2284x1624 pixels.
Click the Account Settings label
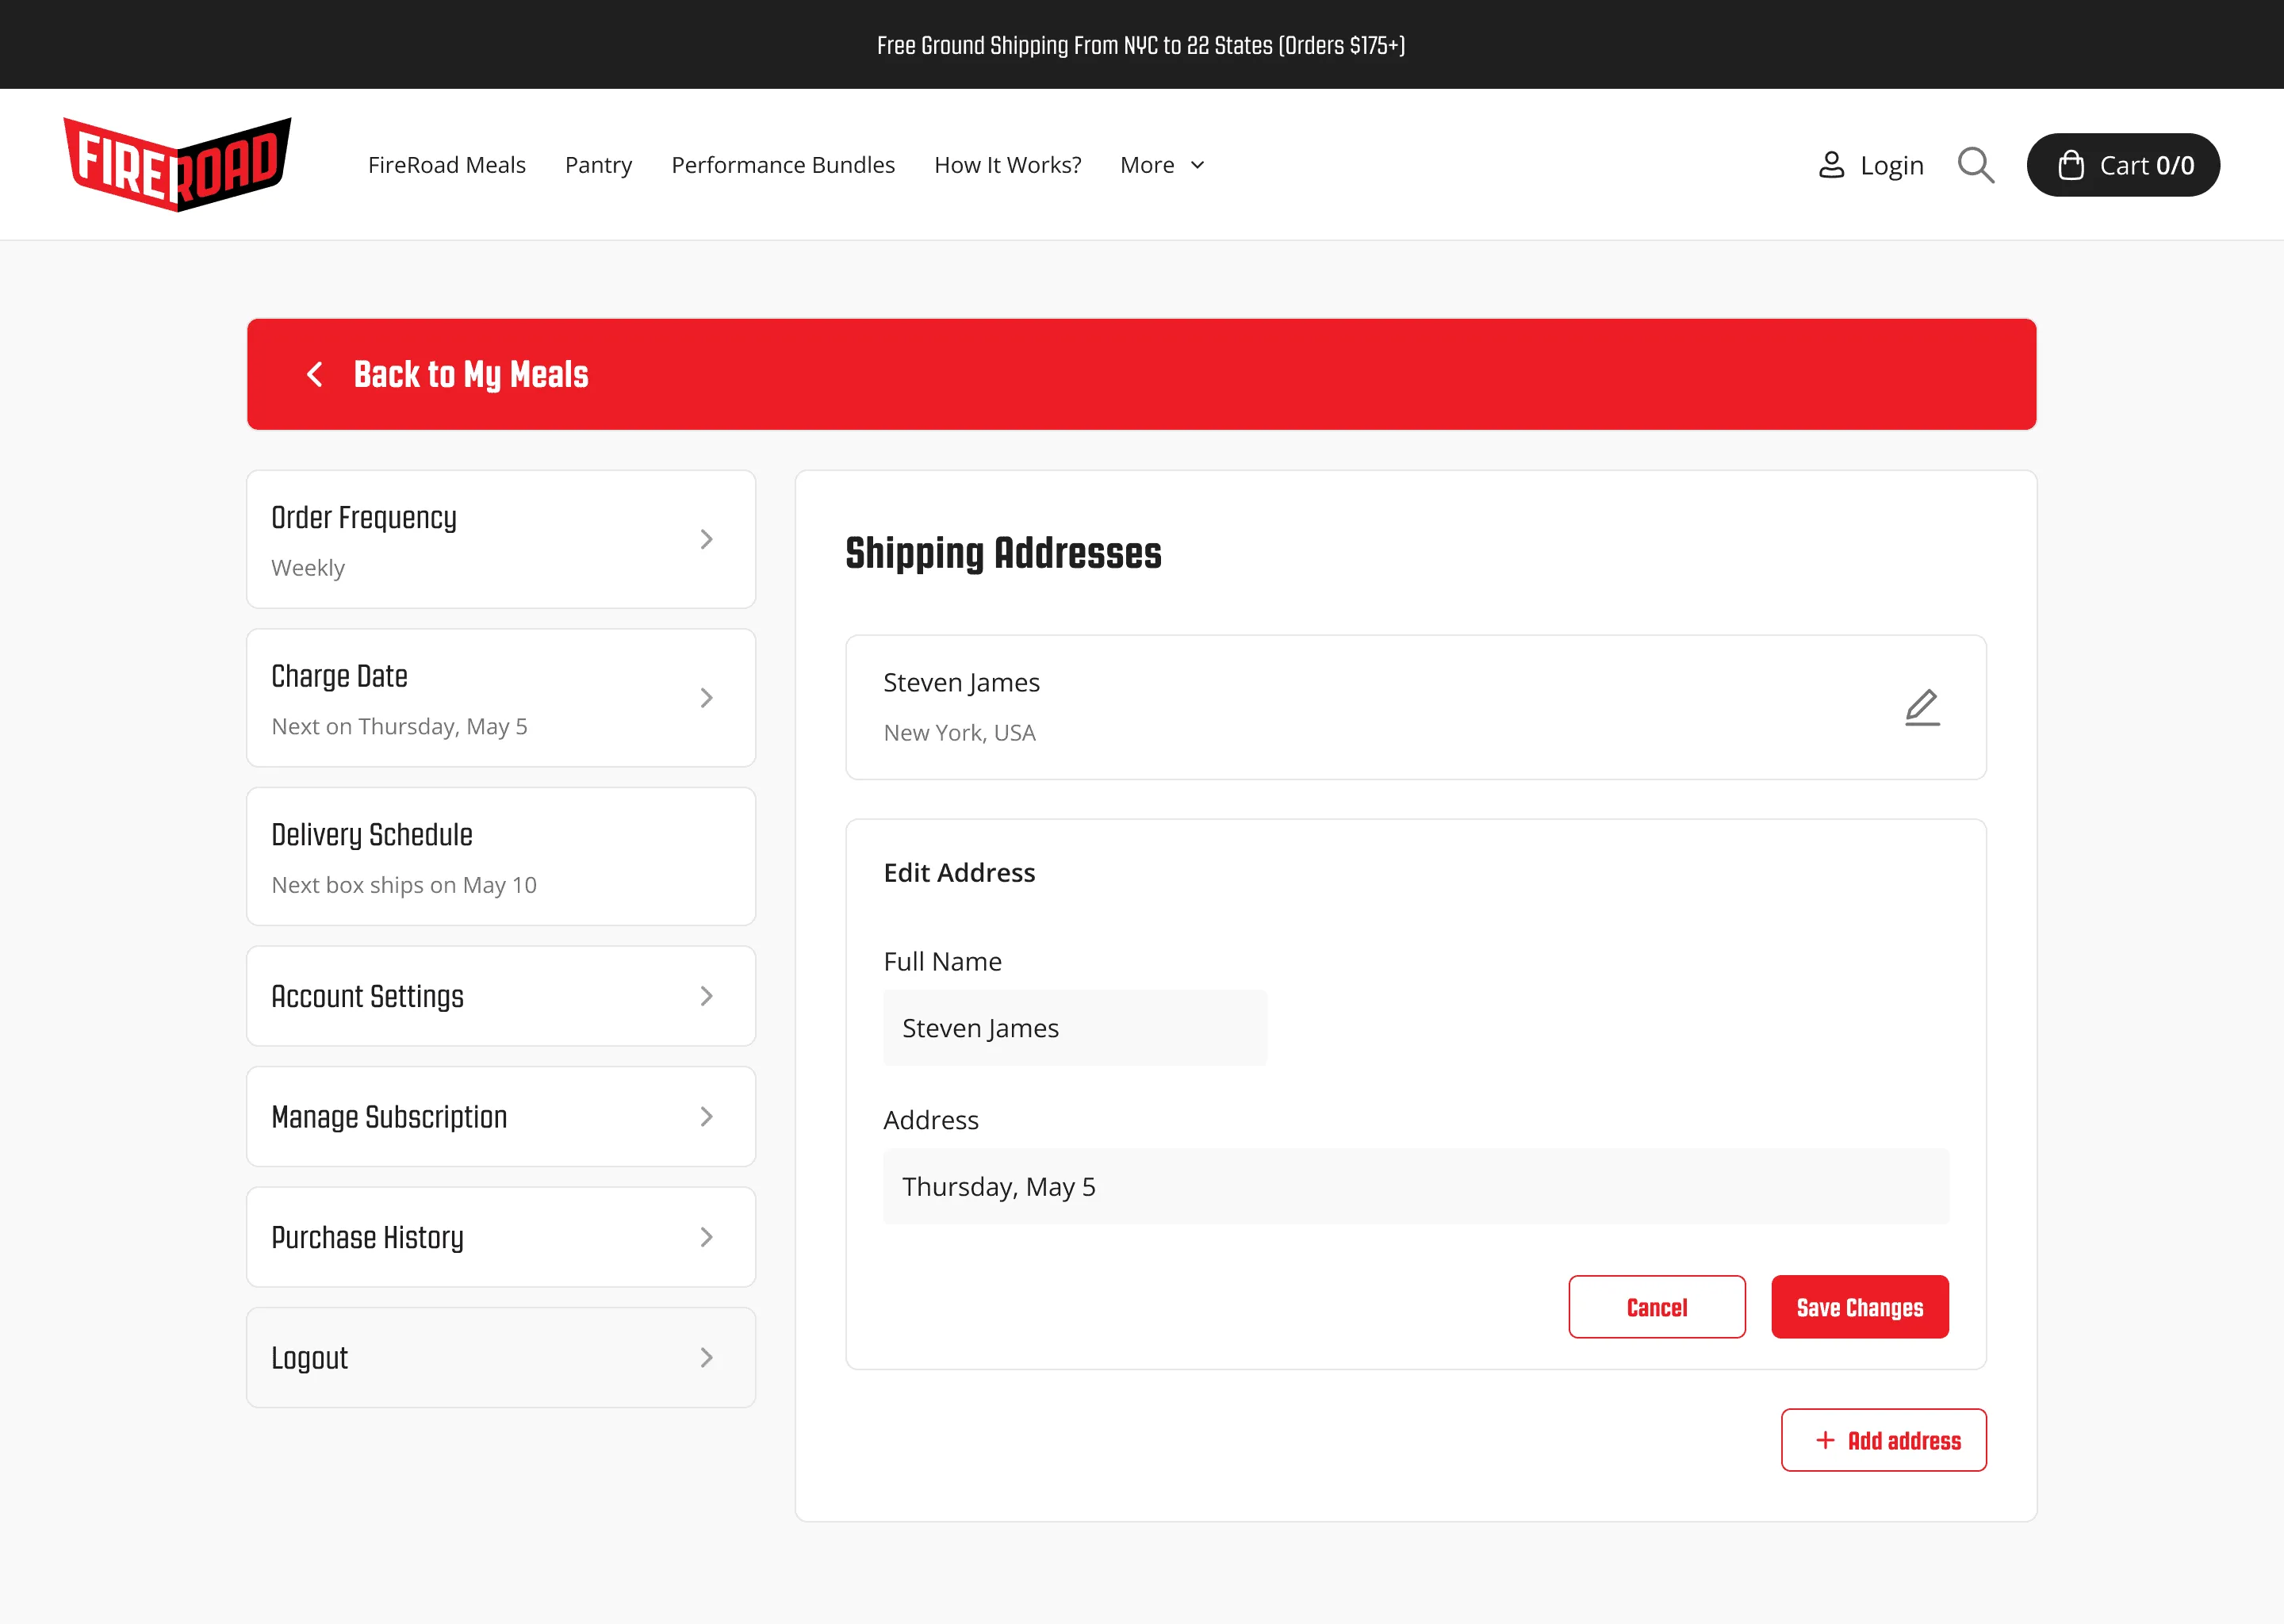point(367,996)
